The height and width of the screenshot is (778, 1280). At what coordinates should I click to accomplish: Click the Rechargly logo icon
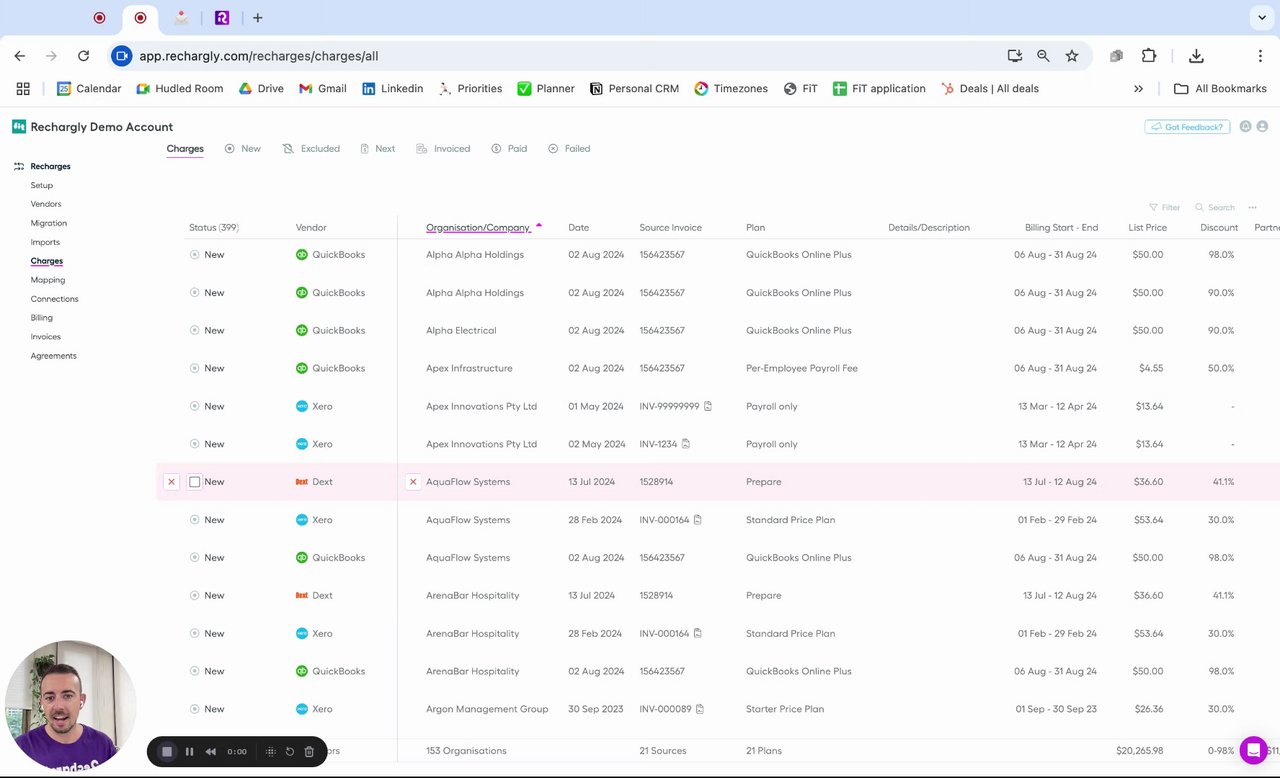(19, 127)
